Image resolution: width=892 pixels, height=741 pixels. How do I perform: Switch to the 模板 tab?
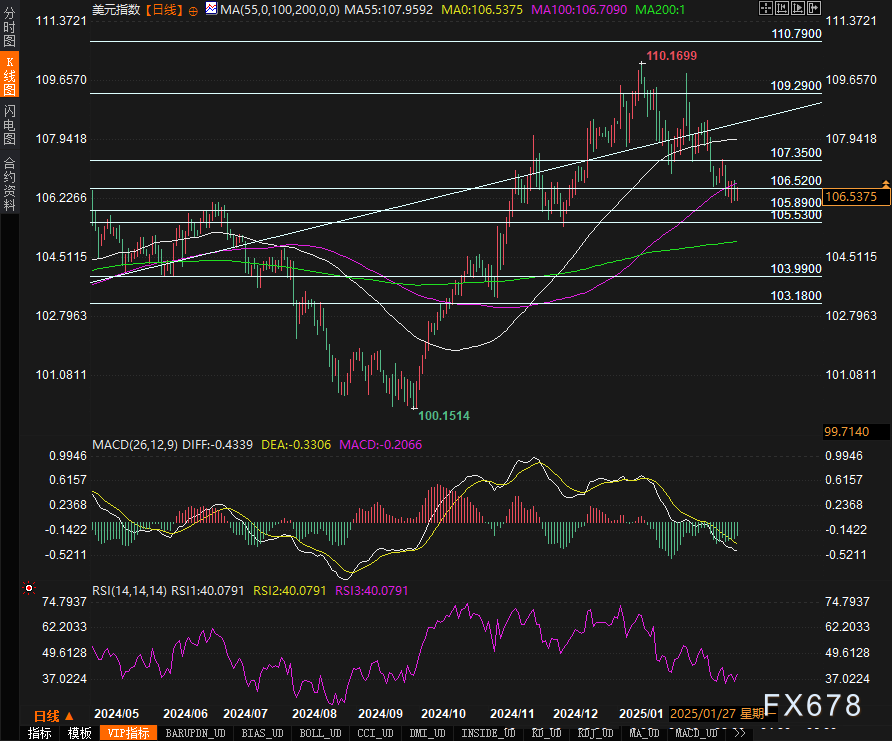tap(79, 733)
